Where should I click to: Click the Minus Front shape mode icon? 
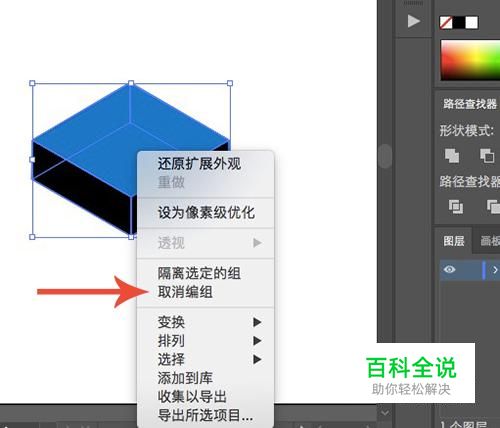487,155
